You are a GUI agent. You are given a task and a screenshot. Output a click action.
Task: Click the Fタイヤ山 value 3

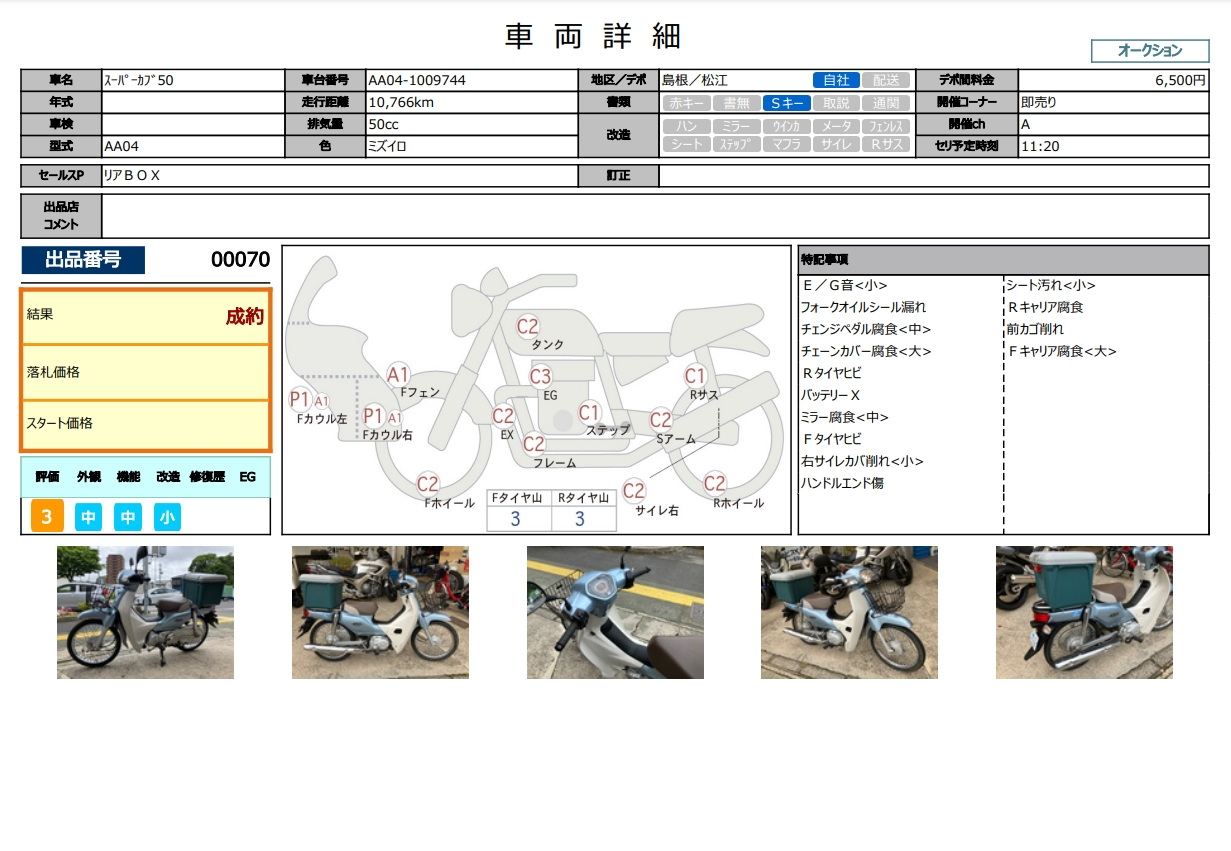515,519
